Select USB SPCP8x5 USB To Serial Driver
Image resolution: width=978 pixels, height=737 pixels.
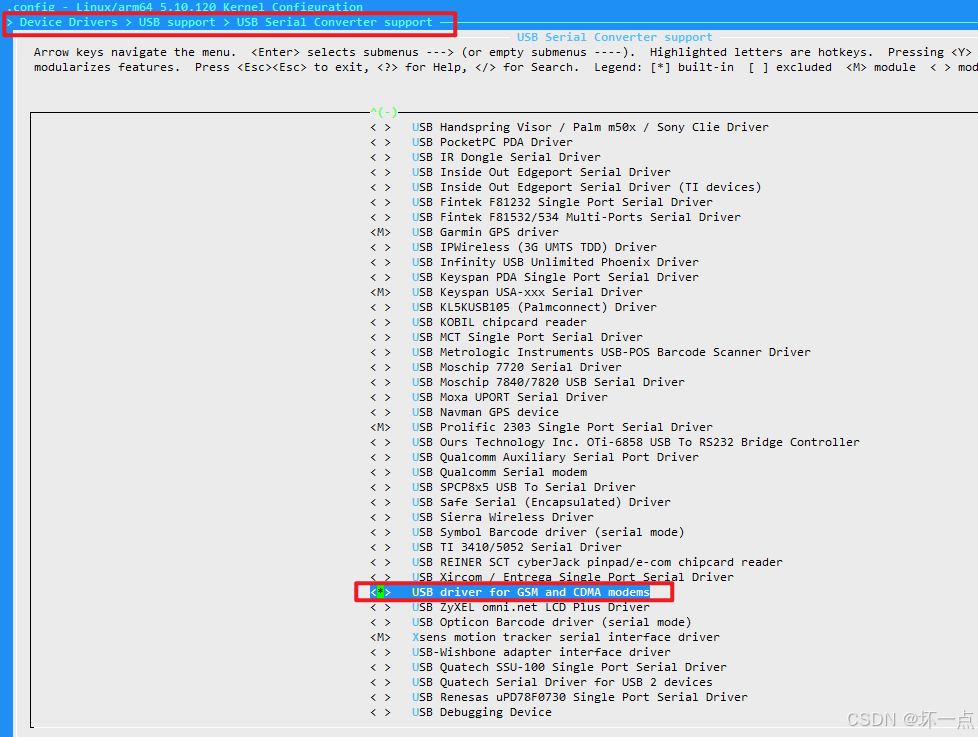[x=523, y=487]
